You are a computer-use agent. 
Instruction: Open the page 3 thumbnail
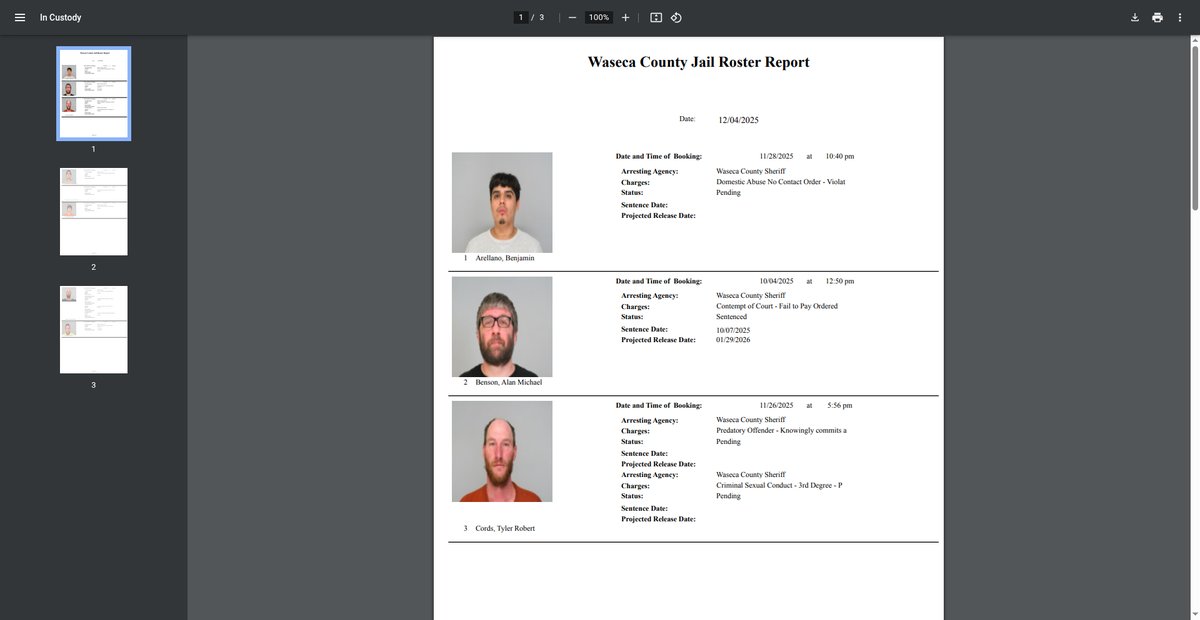(x=94, y=329)
